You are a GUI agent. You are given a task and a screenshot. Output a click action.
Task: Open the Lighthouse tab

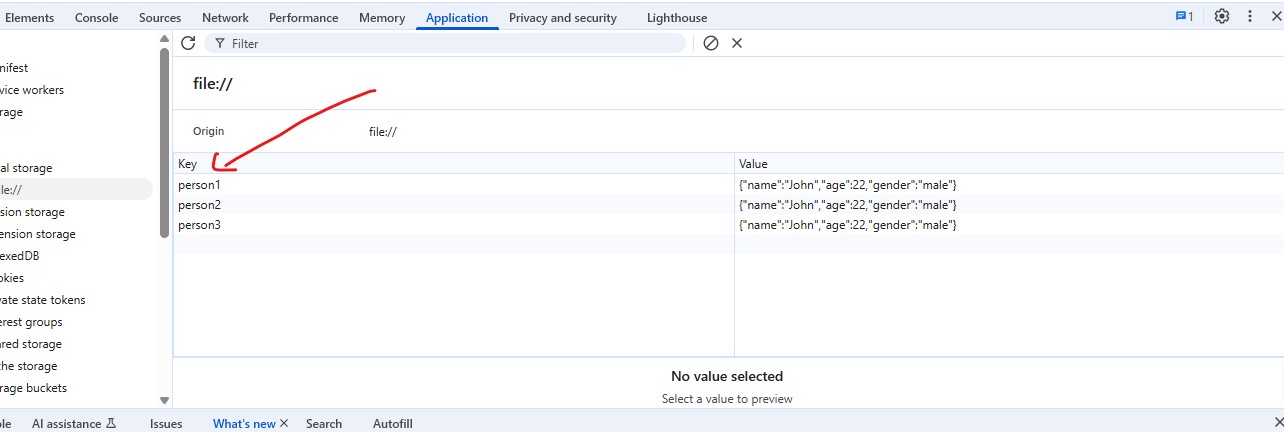tap(676, 18)
